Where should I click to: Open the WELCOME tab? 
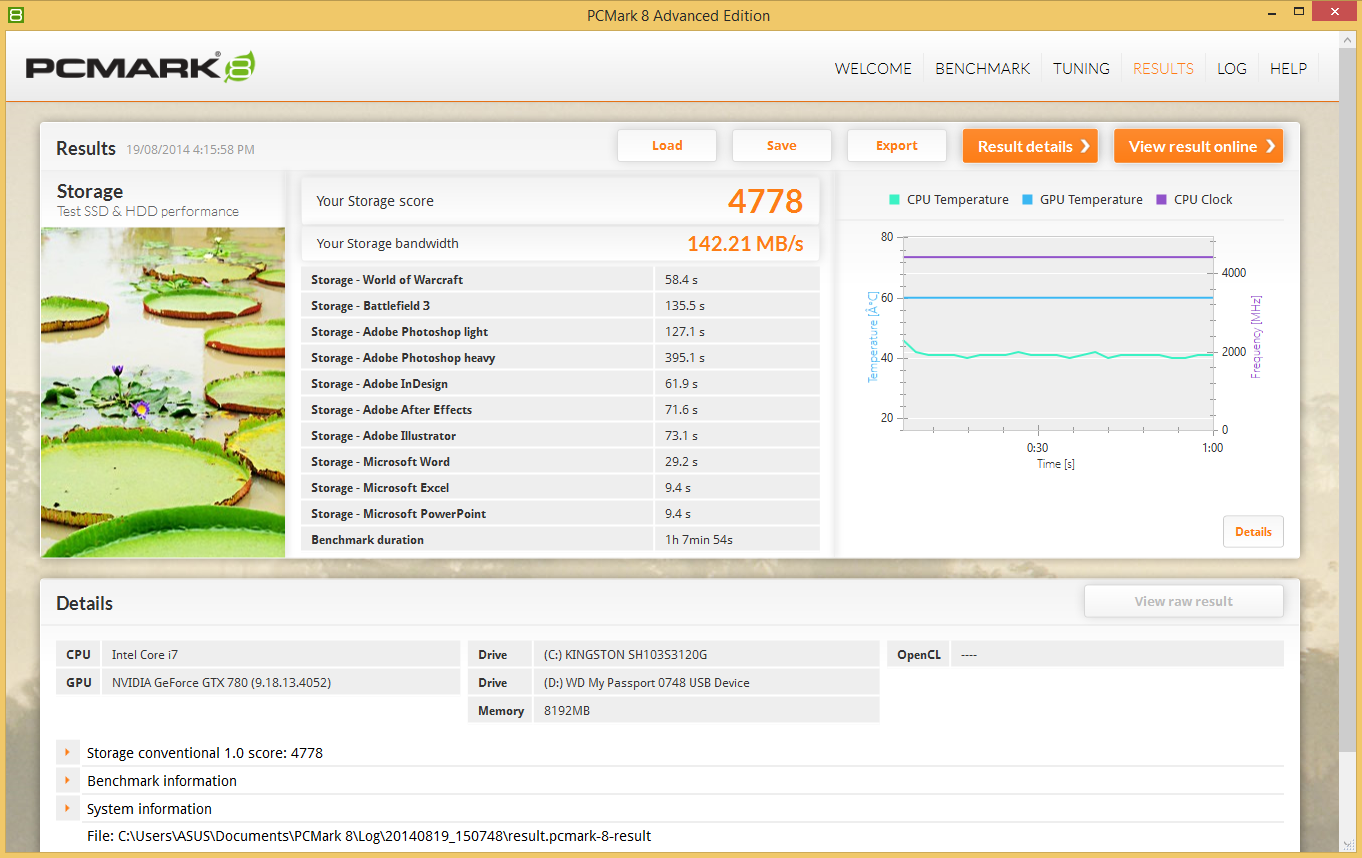[873, 69]
